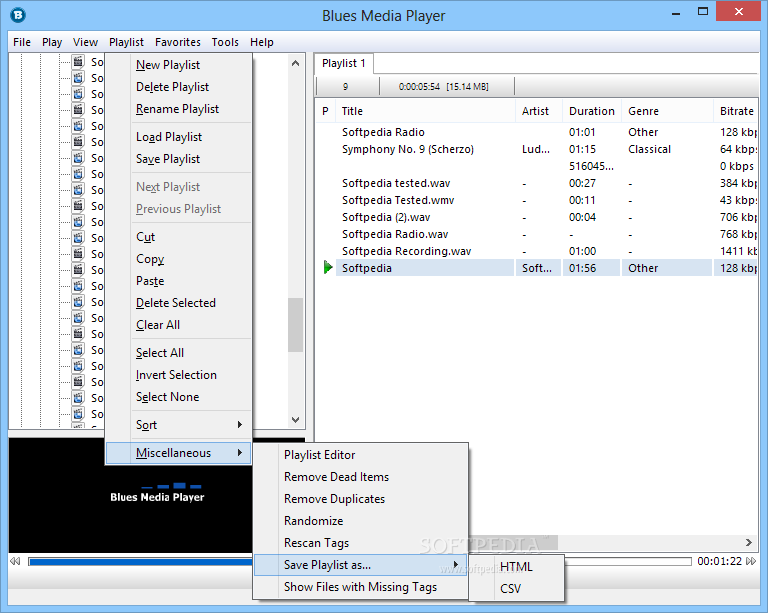Select Softpedia (2).wav track
The width and height of the screenshot is (768, 613).
tap(536, 217)
